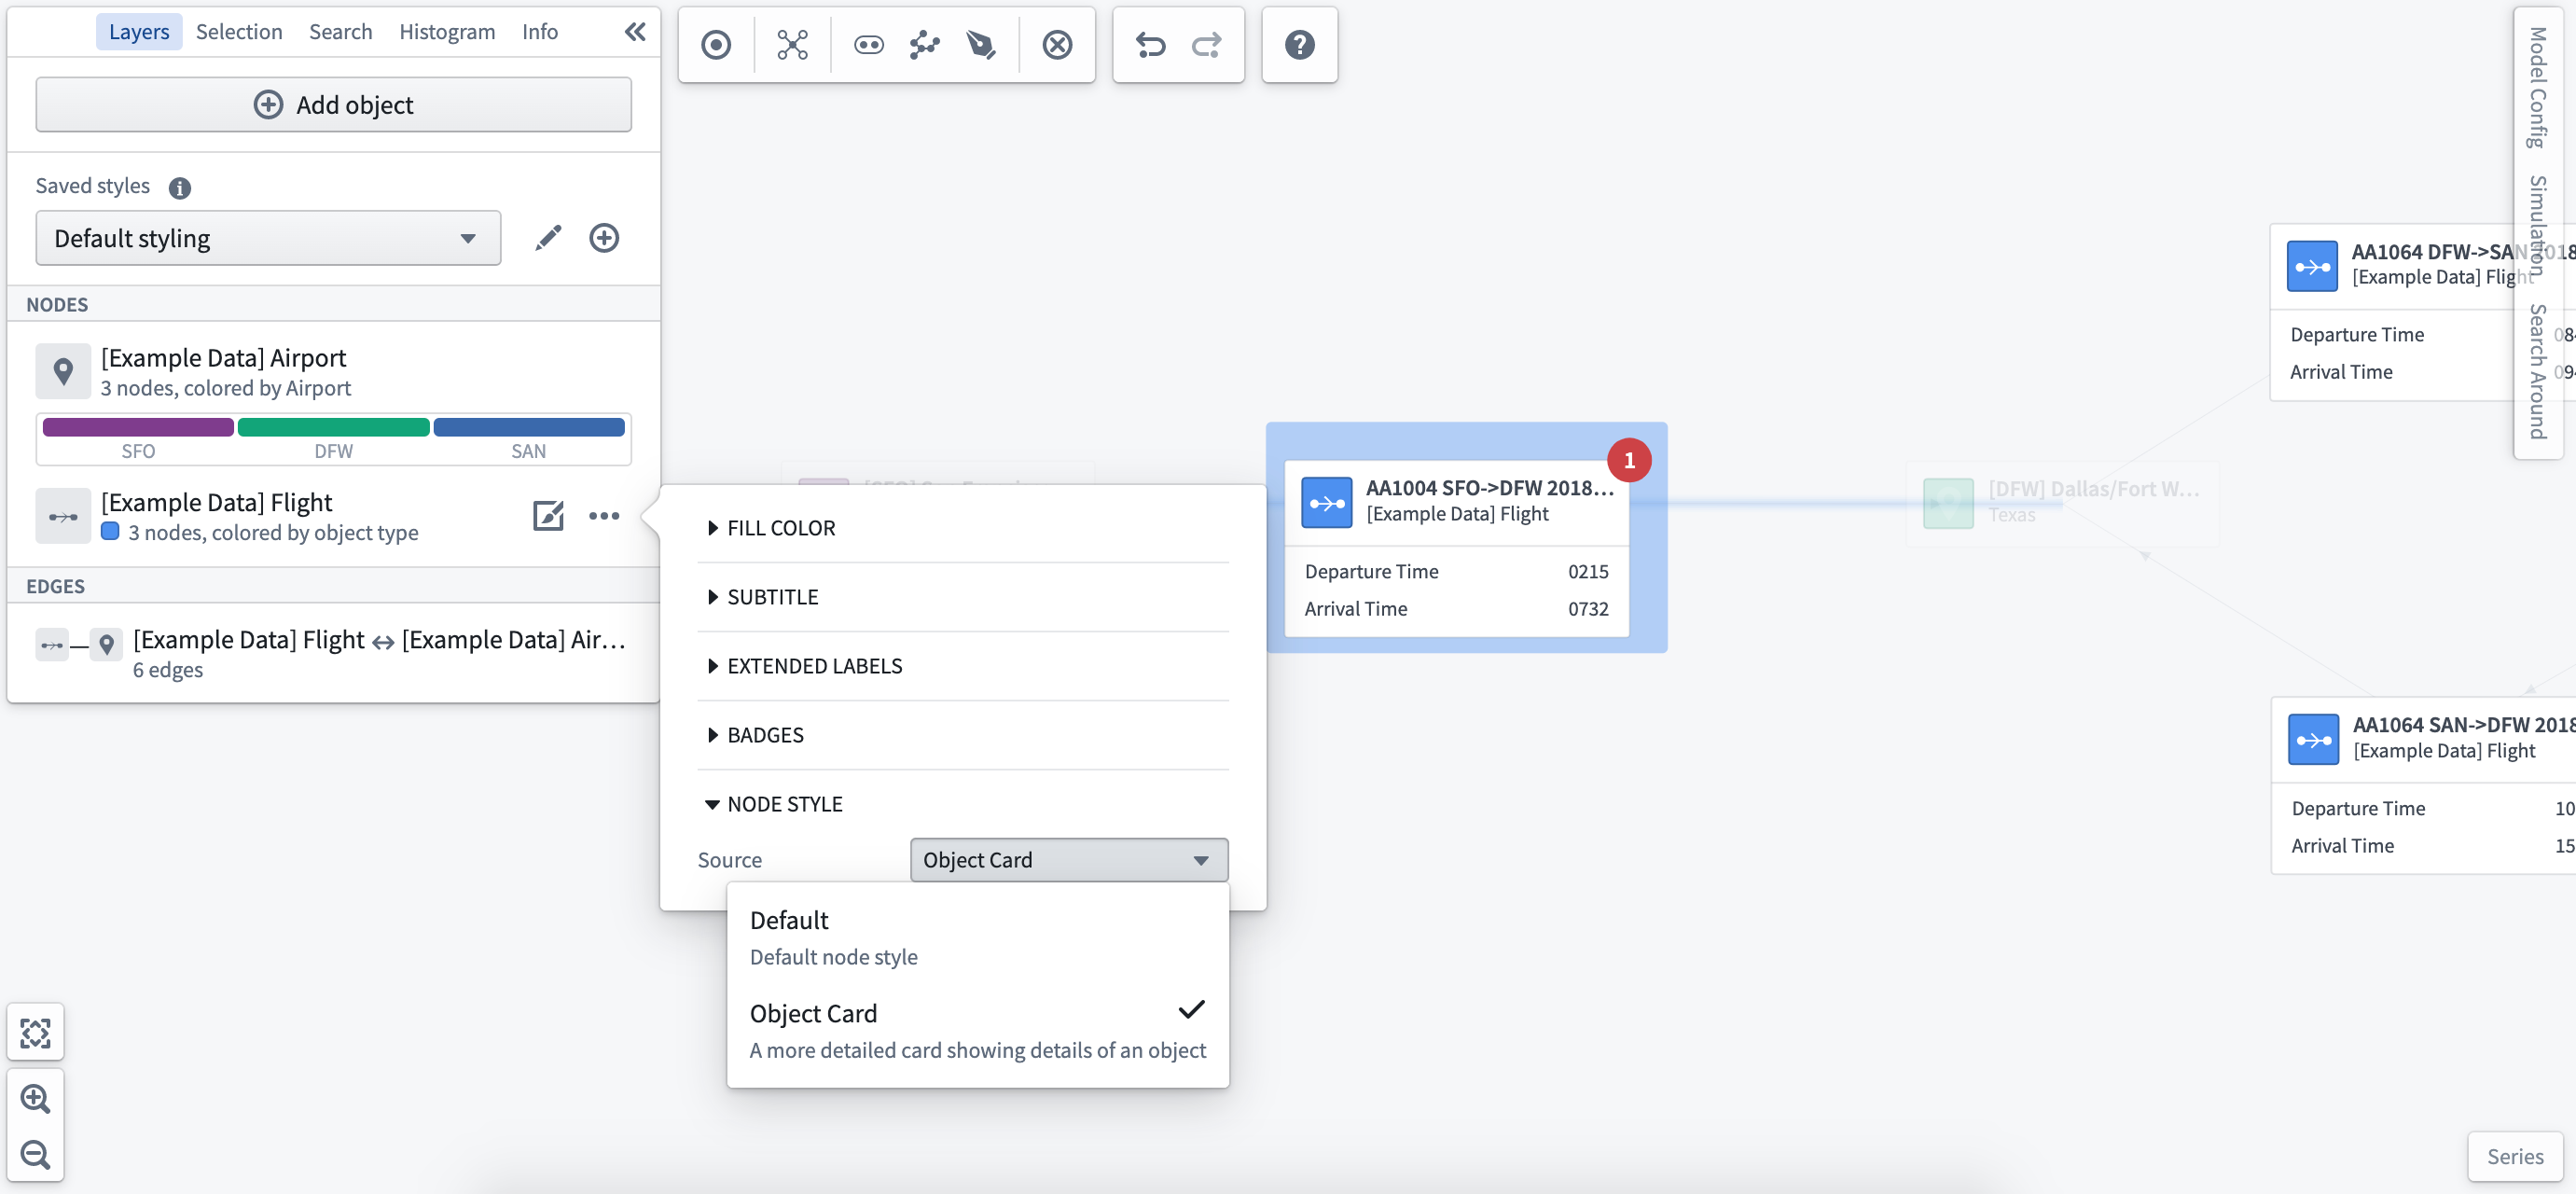
Task: Redo the last action
Action: (1207, 45)
